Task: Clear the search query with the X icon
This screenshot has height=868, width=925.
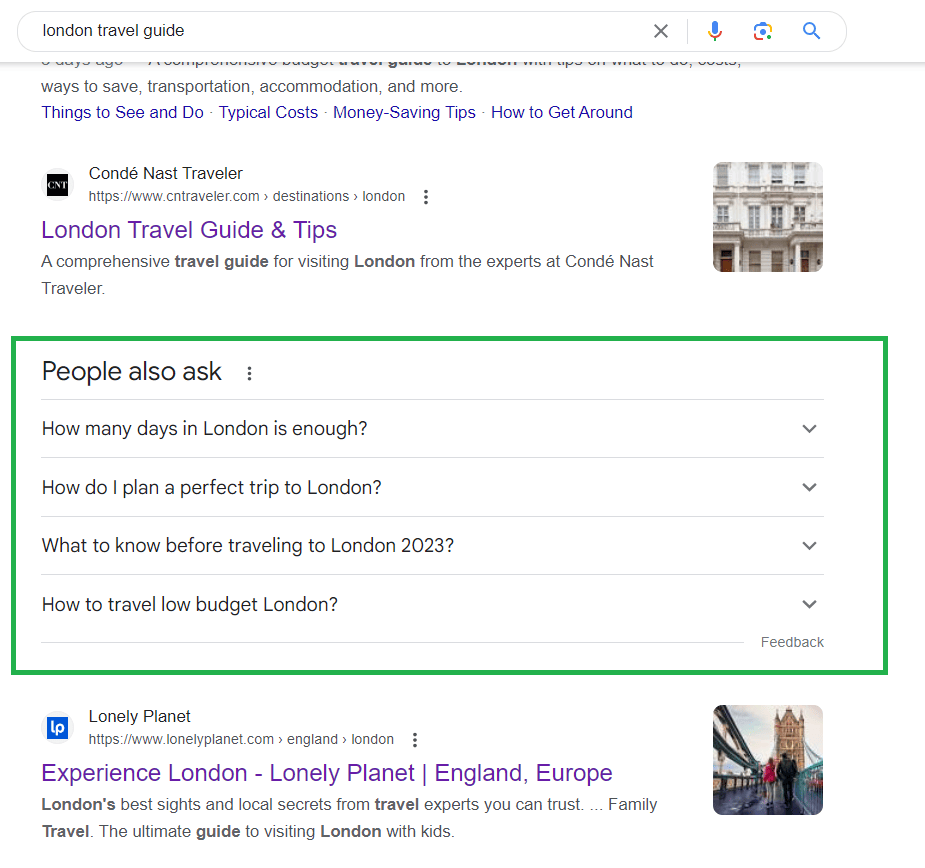Action: (660, 31)
